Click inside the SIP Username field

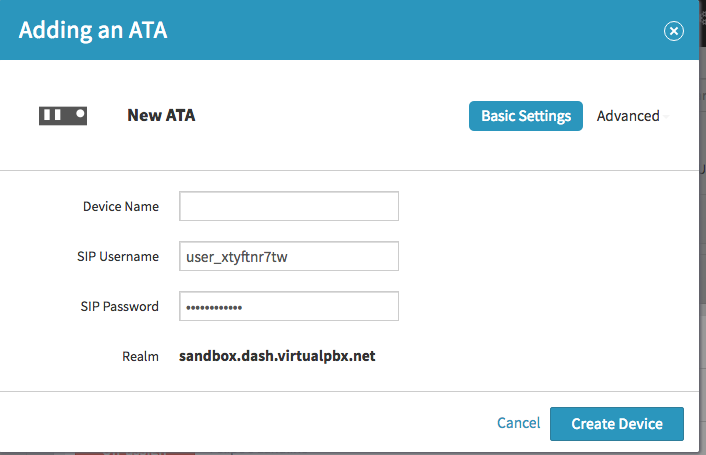pyautogui.click(x=289, y=256)
